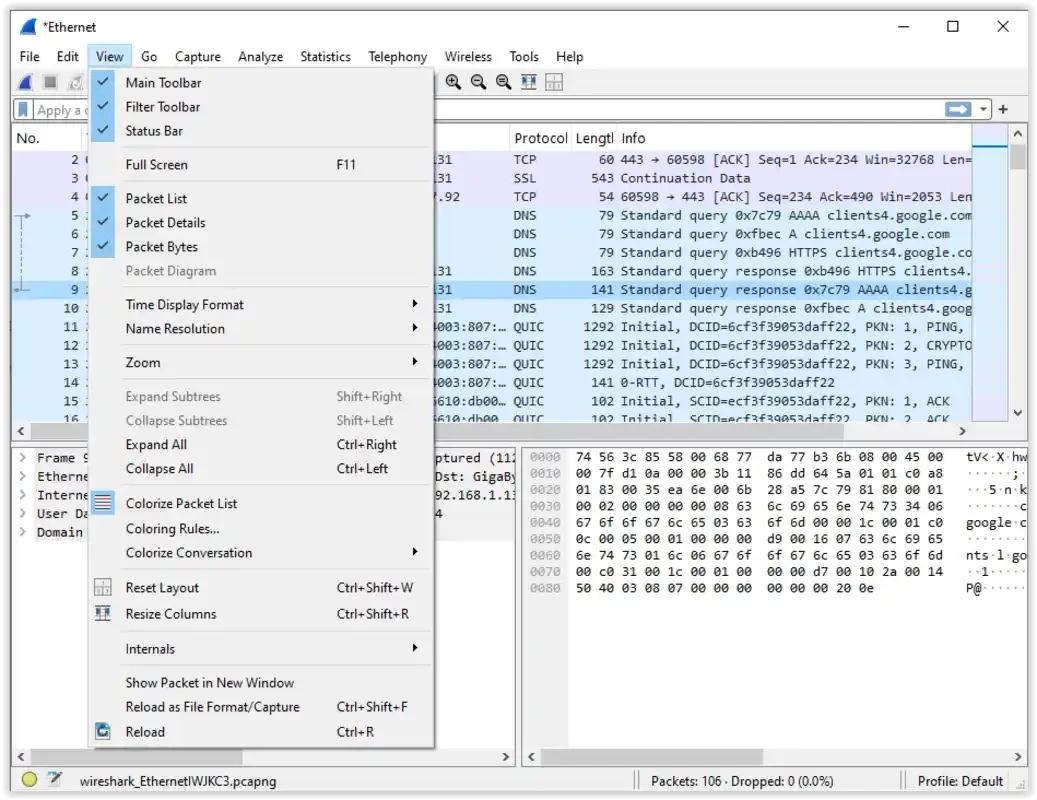Image resolution: width=1037 pixels, height=800 pixels.
Task: Expand the User Datagram tree node
Action: click(22, 513)
